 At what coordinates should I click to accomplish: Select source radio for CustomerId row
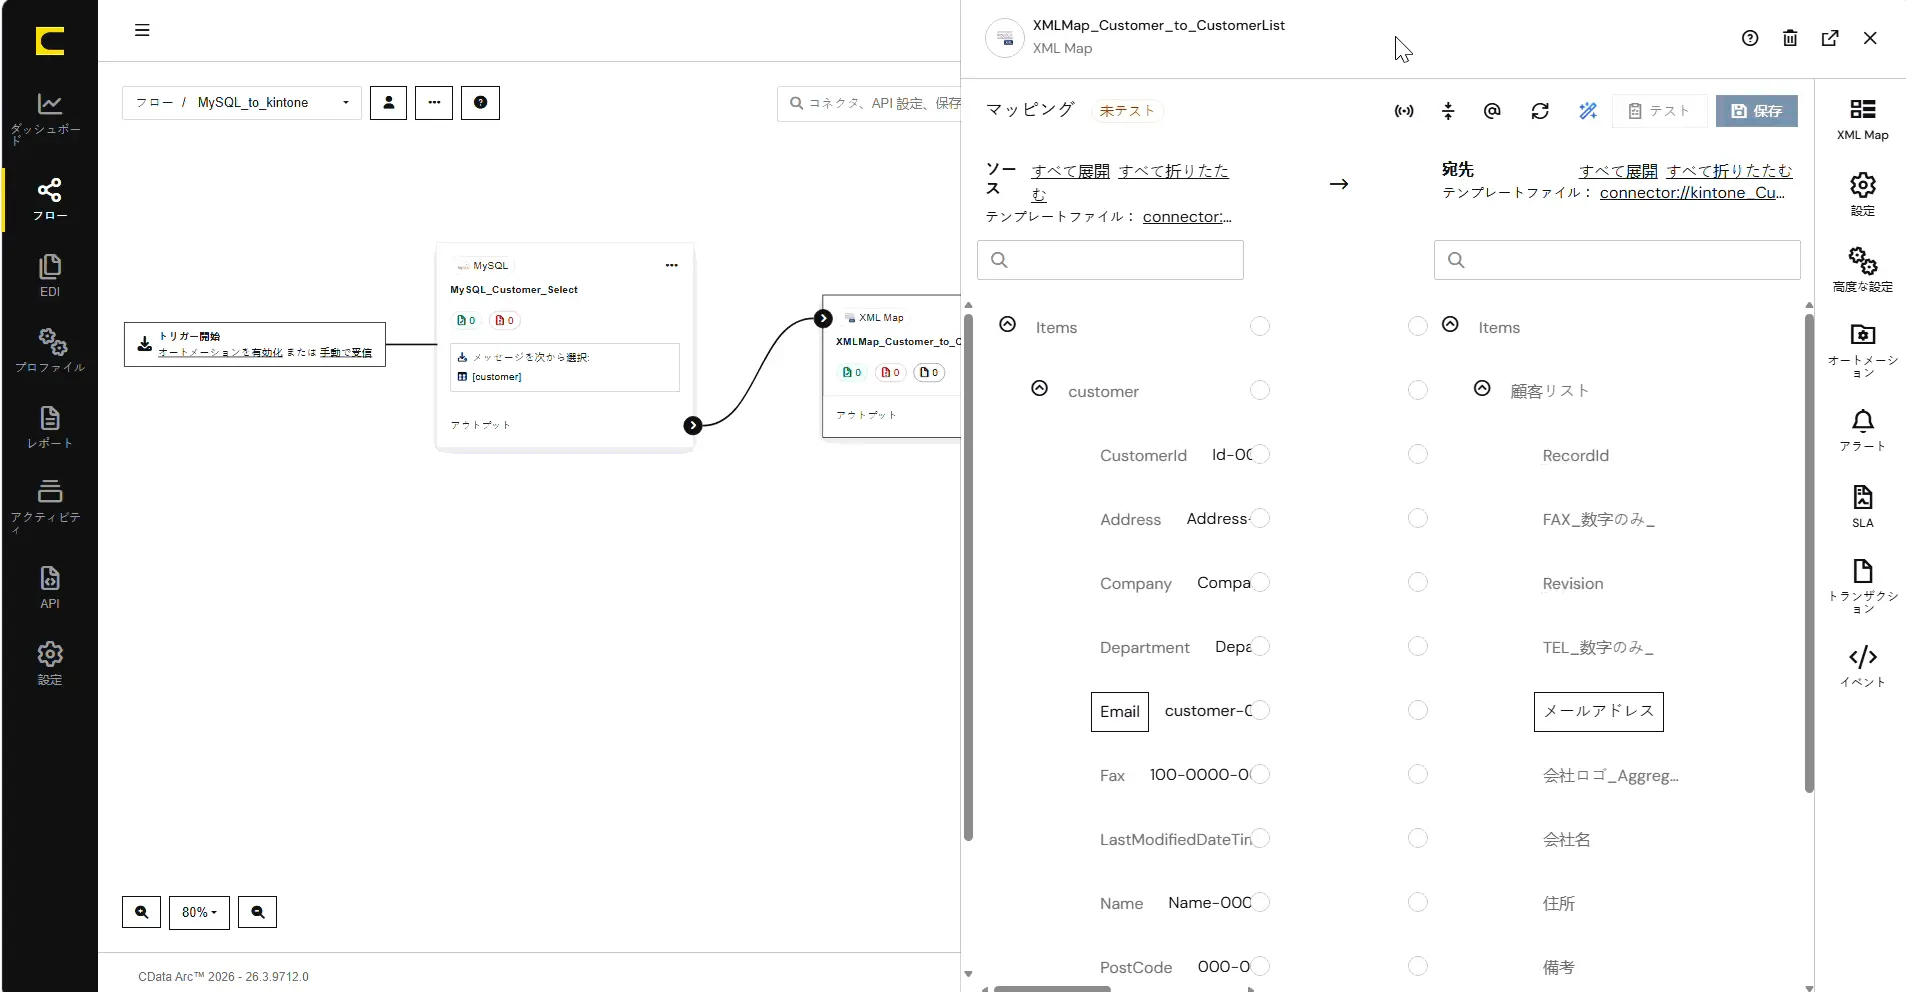1261,454
